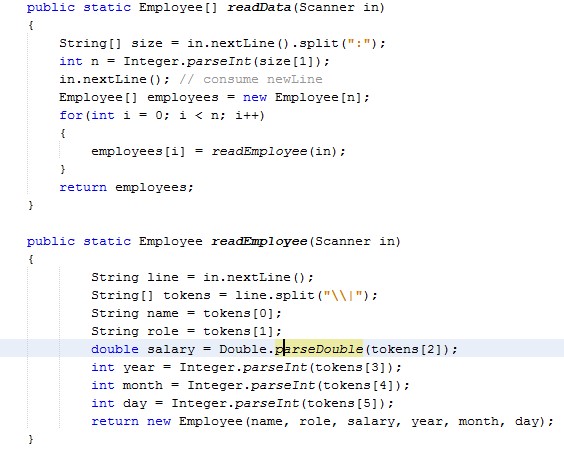
Task: Click the readData method name
Action: tap(259, 8)
